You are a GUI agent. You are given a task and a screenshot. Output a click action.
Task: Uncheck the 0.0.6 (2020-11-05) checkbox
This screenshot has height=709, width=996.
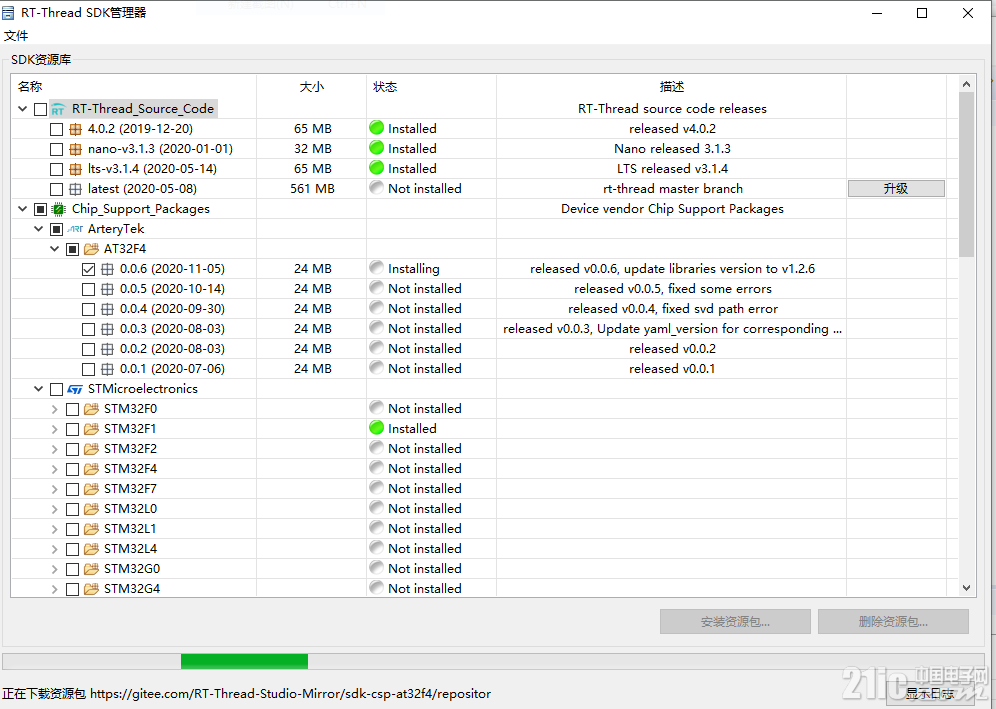tap(88, 269)
